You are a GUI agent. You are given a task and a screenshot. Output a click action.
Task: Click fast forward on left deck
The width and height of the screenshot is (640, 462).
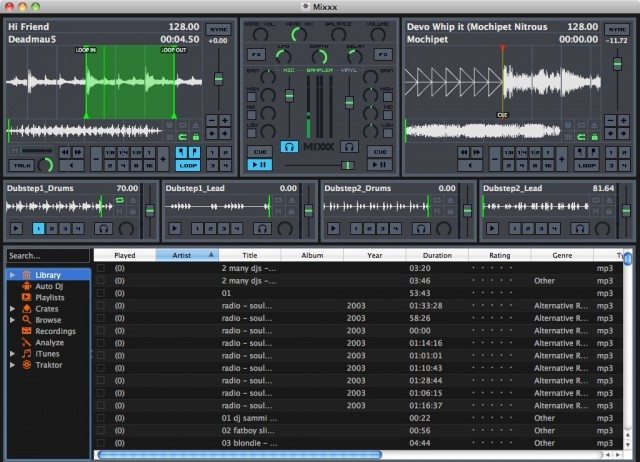coord(78,153)
